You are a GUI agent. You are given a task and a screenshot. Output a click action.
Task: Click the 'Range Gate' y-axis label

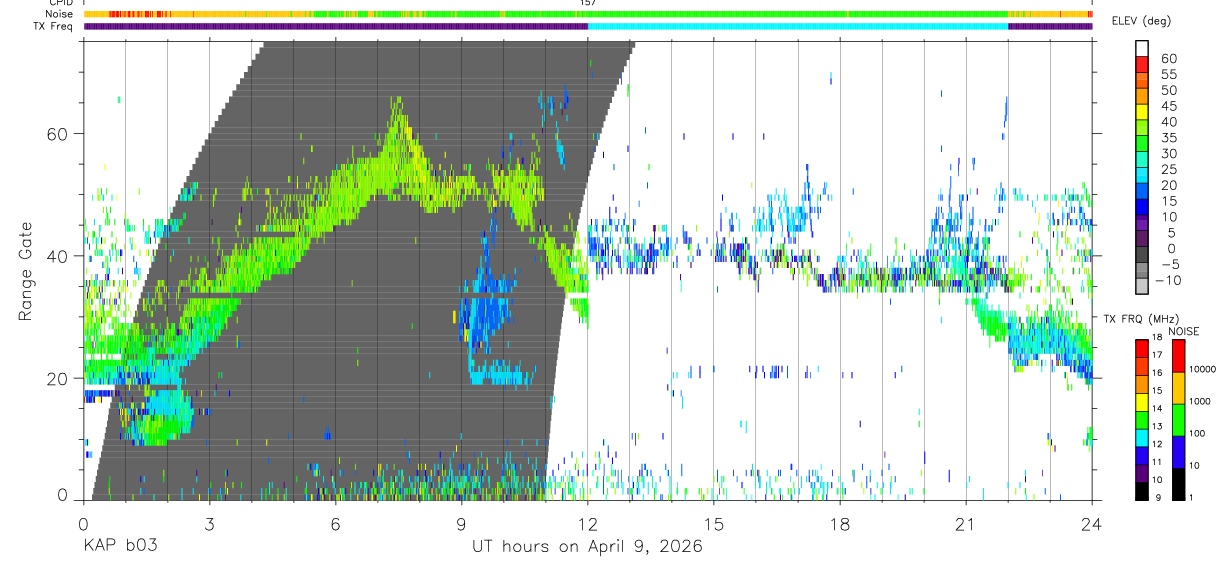pyautogui.click(x=25, y=271)
